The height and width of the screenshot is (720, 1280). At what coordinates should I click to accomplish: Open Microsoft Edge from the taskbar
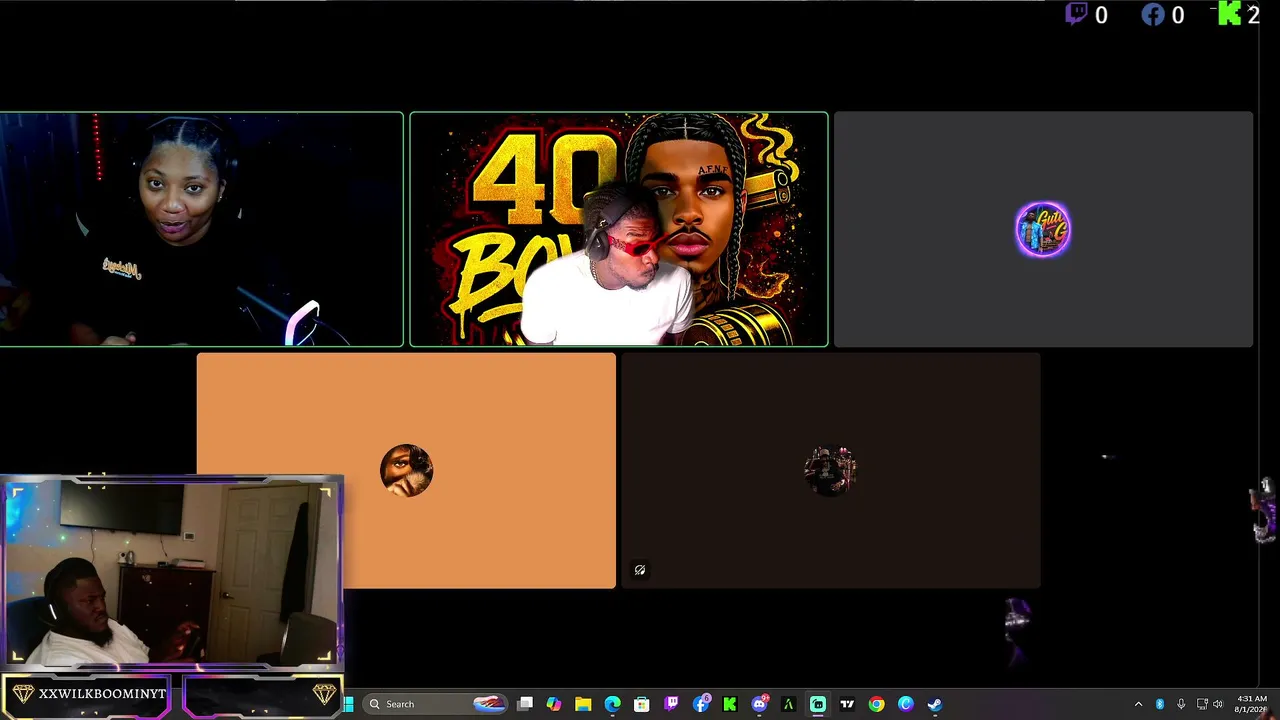tap(612, 704)
